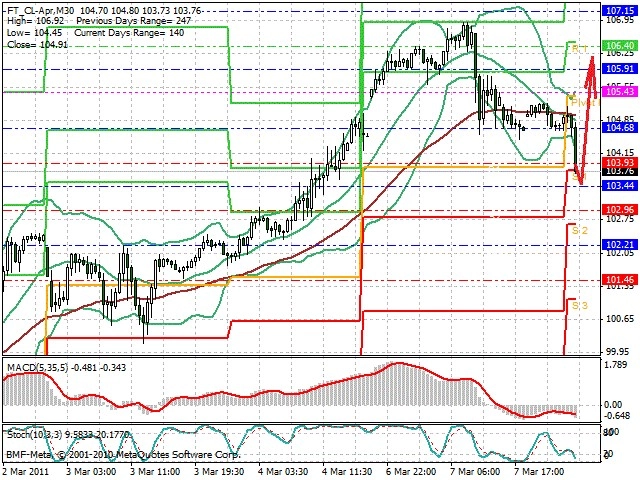Image resolution: width=640 pixels, height=480 pixels.
Task: Click the S 2 support level label
Action: 579,231
